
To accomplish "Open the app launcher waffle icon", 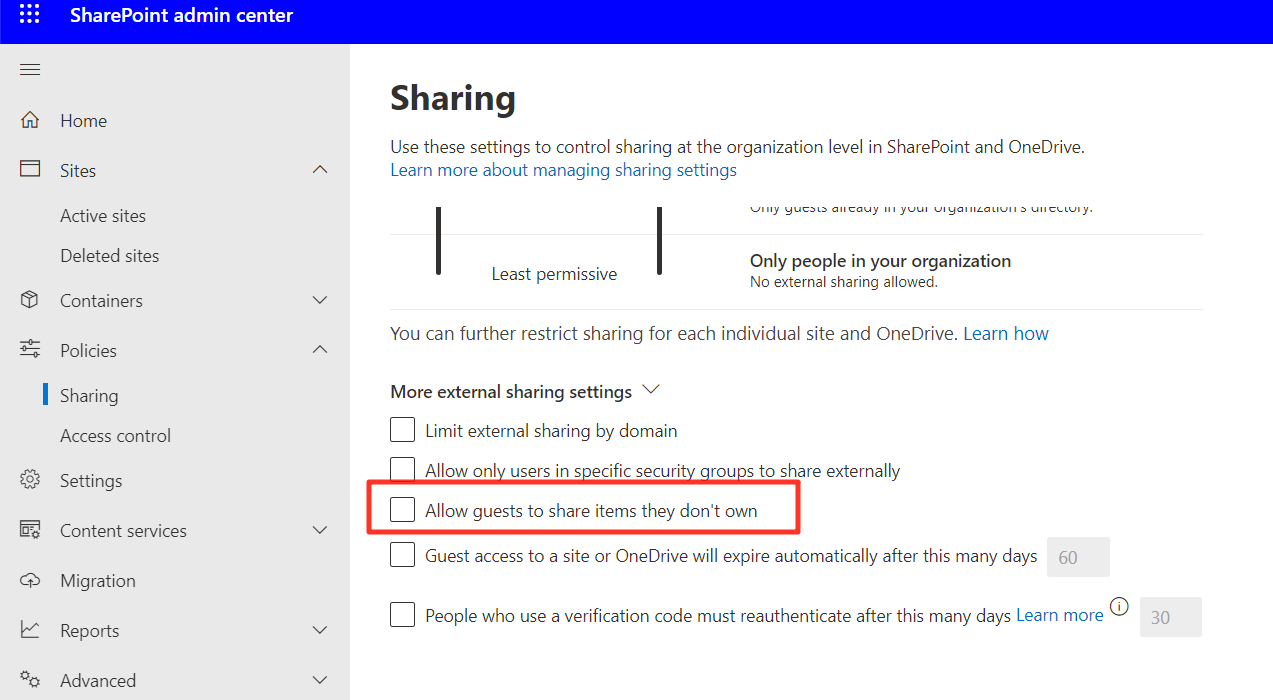I will pyautogui.click(x=30, y=15).
